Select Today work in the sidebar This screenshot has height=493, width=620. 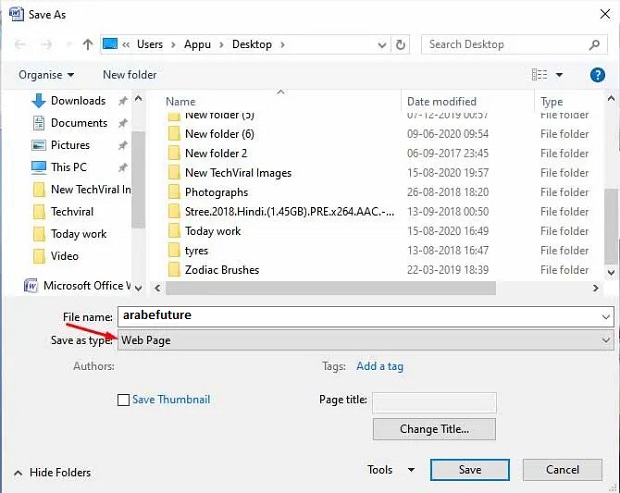click(x=79, y=234)
